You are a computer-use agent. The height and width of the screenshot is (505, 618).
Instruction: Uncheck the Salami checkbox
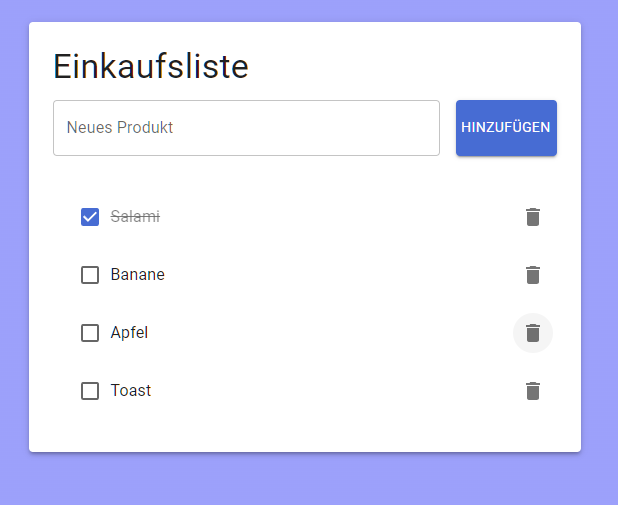pyautogui.click(x=90, y=217)
